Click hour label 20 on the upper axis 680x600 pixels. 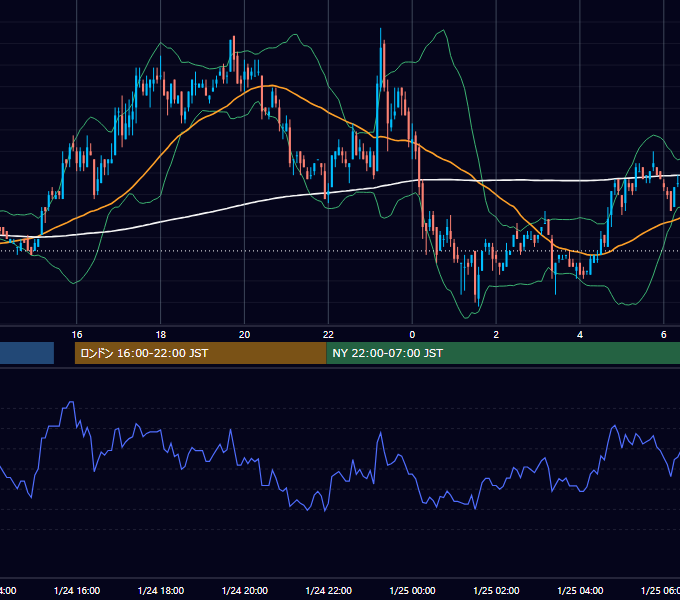[245, 335]
